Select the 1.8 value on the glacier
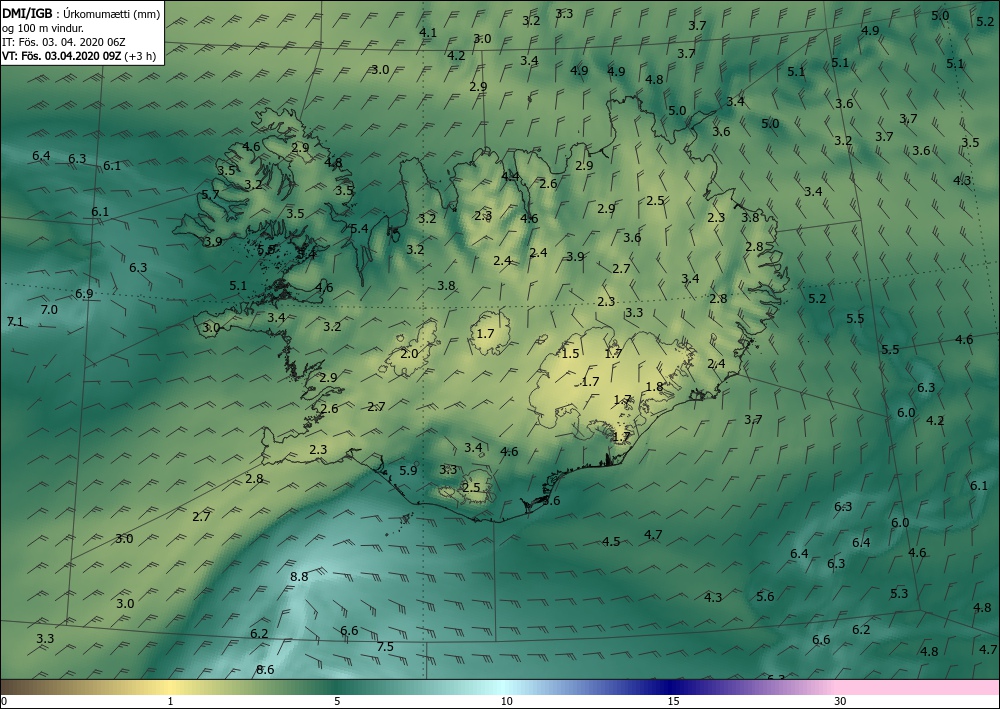Screen dimensions: 1000x709 point(654,386)
